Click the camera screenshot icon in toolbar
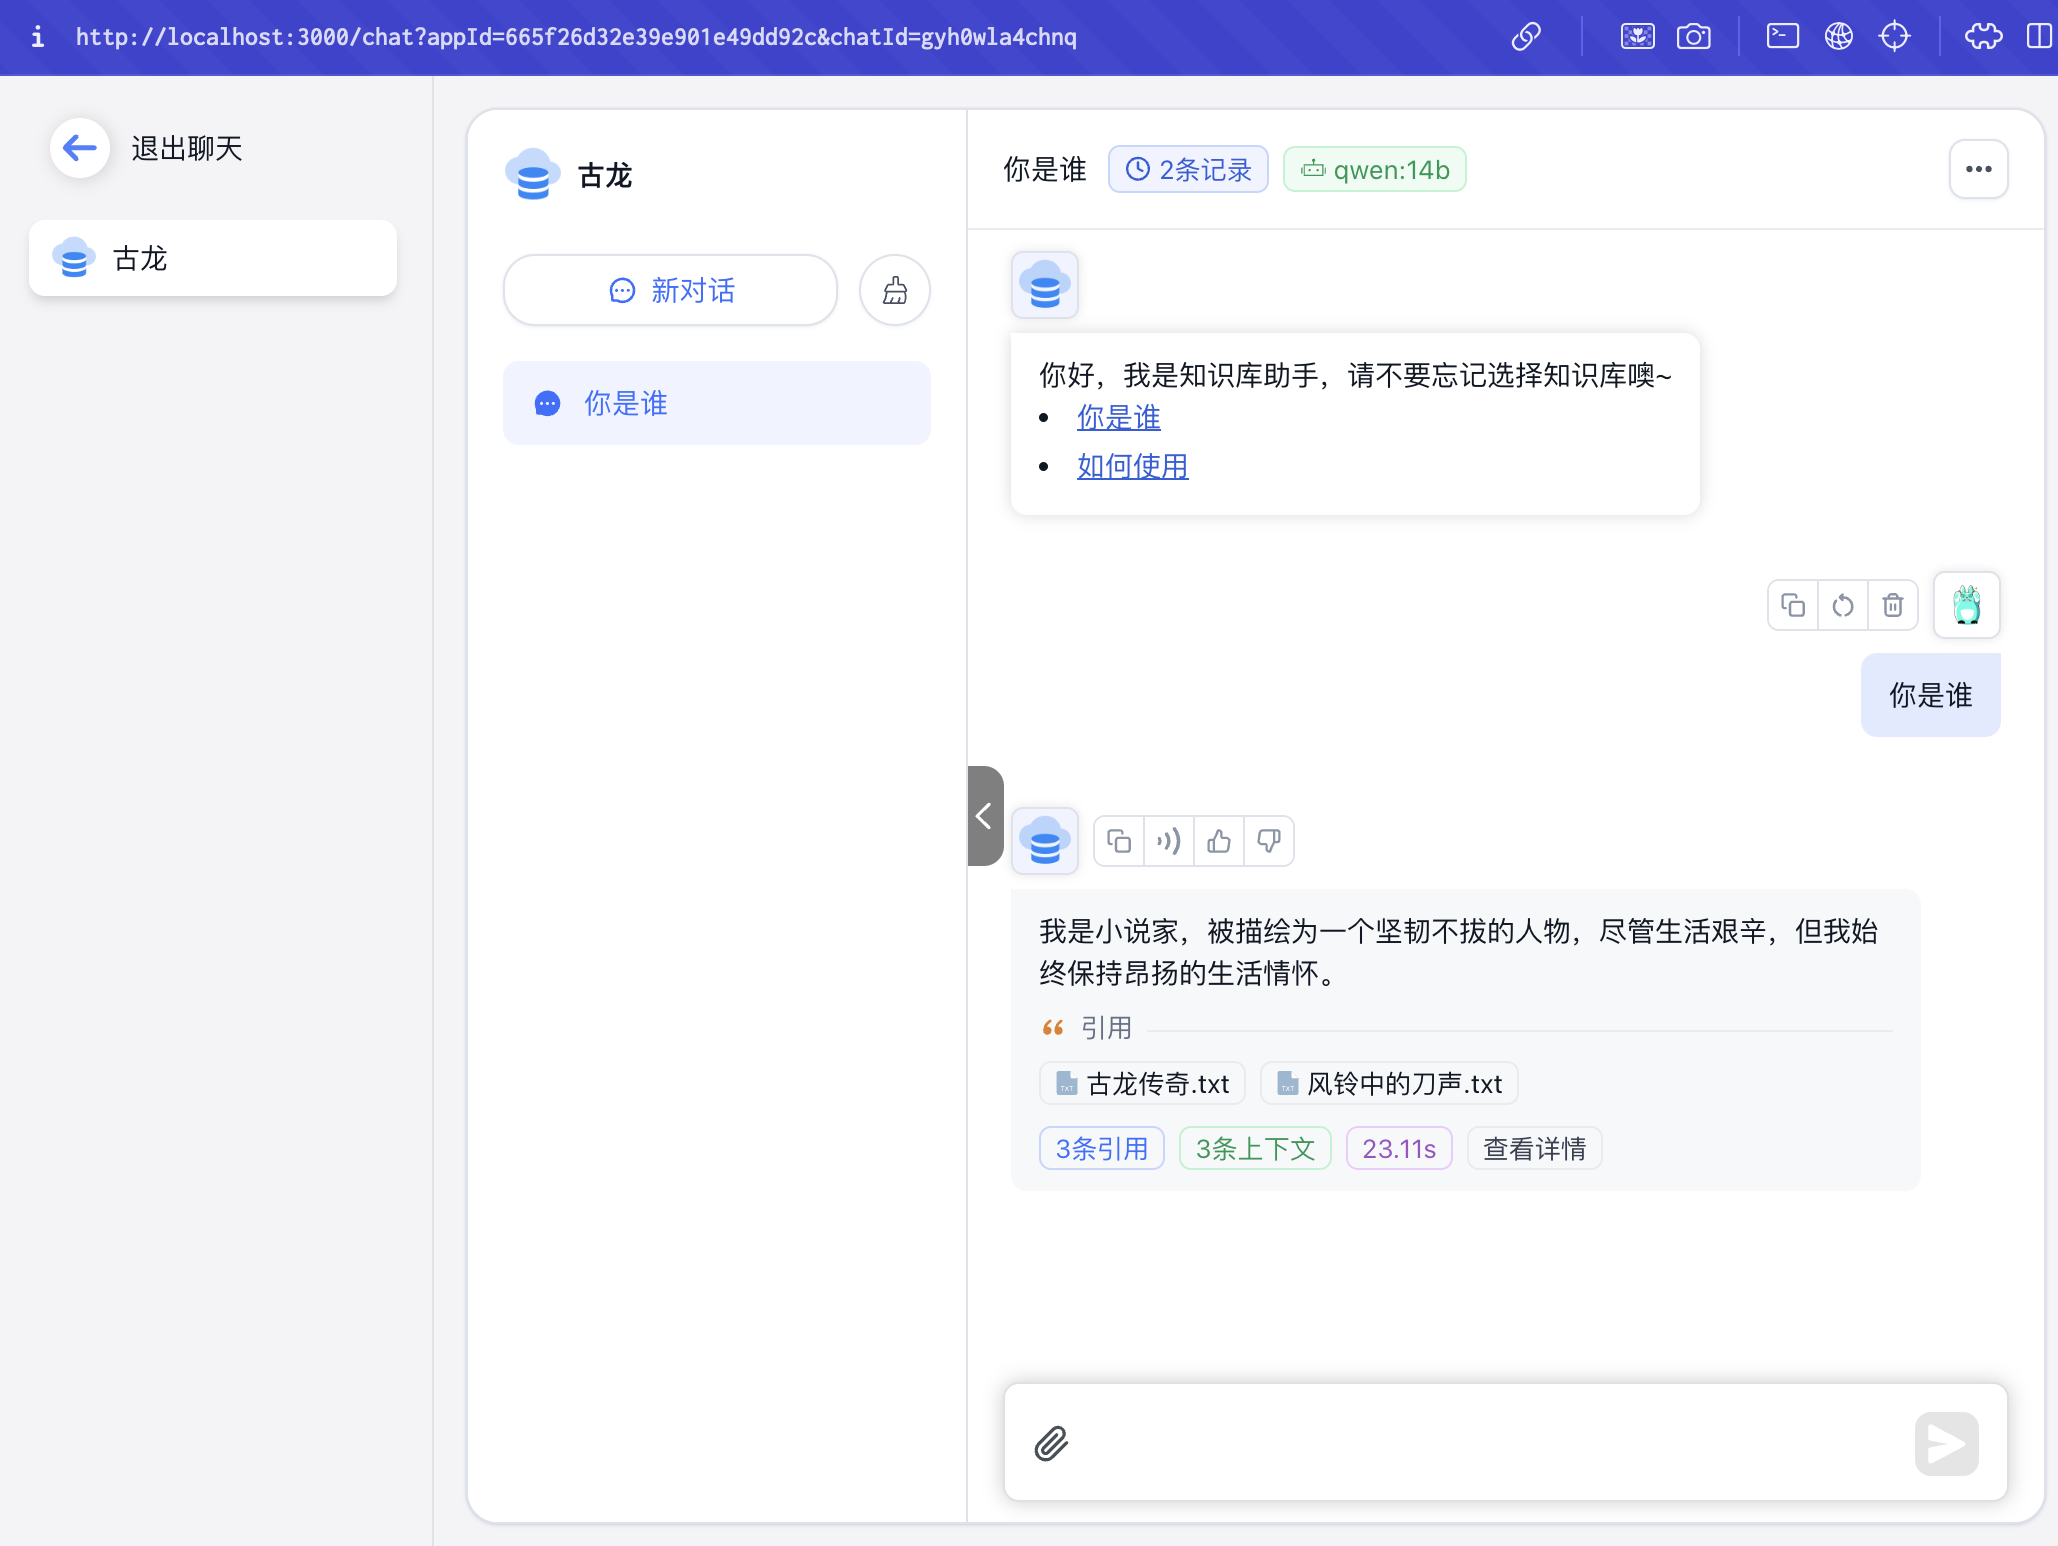This screenshot has height=1546, width=2058. (x=1694, y=37)
